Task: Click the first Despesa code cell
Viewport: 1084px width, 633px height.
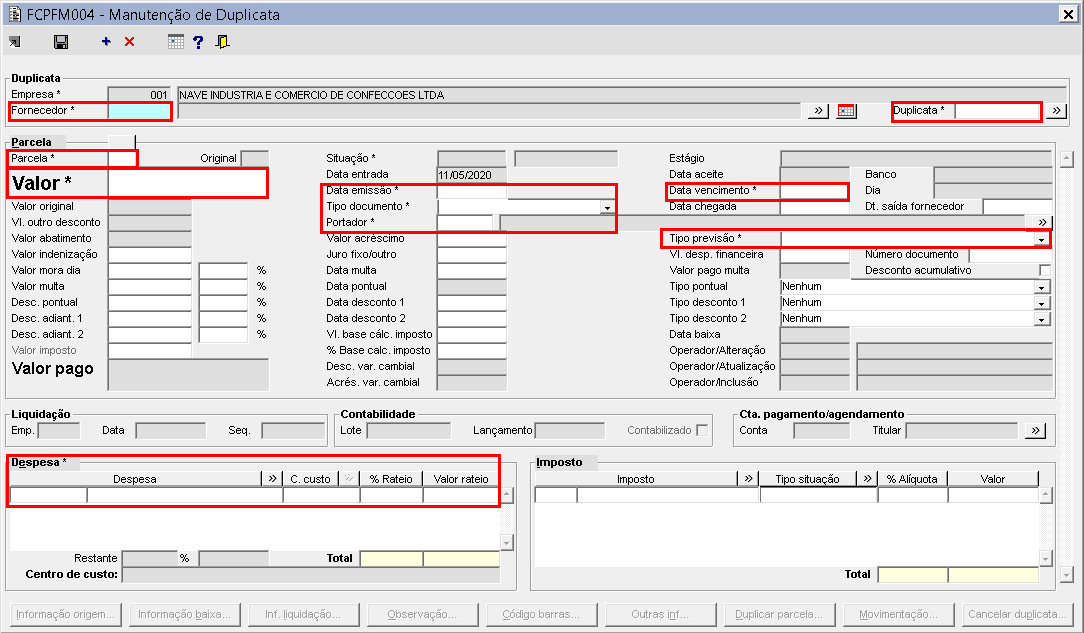Action: point(48,495)
